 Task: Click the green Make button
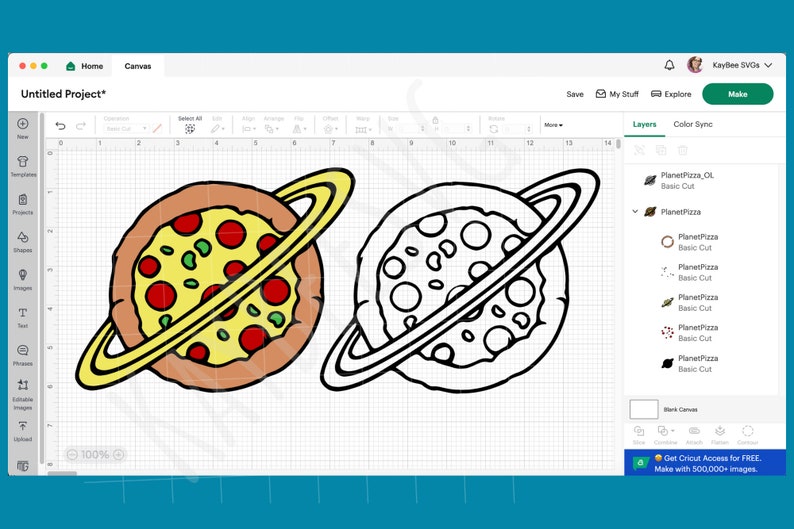pyautogui.click(x=737, y=94)
